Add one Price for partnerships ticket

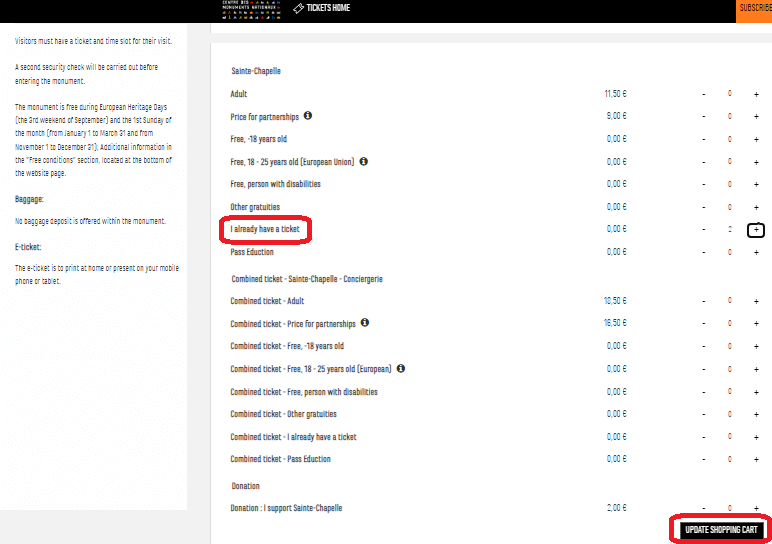[756, 117]
